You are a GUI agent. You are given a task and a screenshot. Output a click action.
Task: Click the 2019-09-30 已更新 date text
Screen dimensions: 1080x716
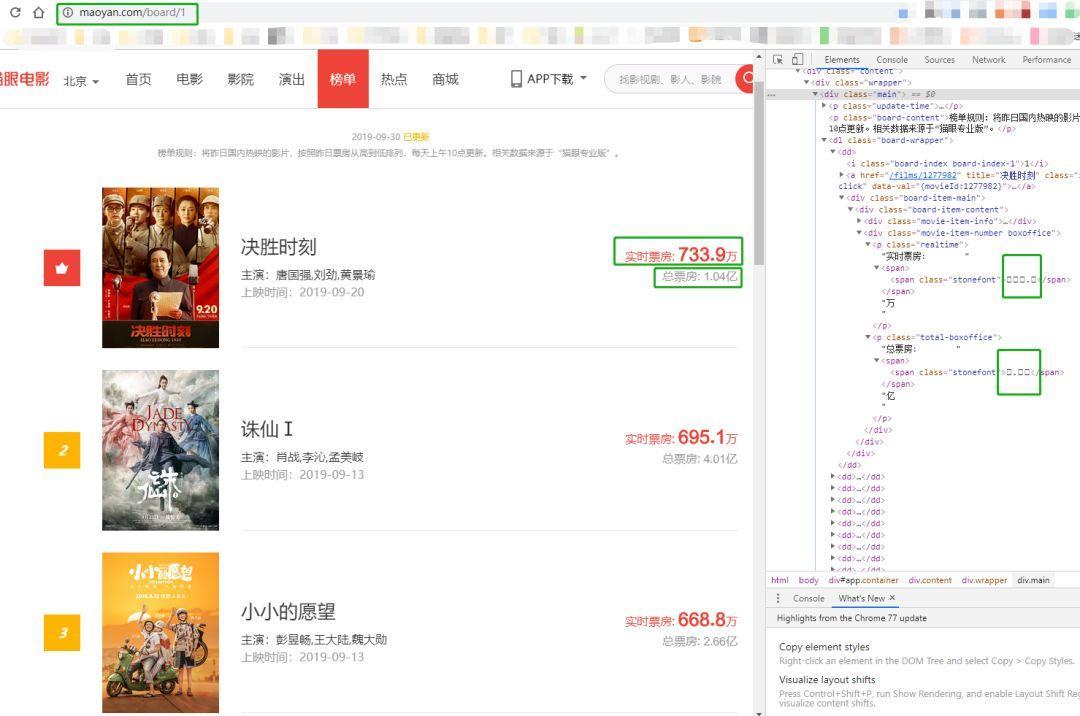(391, 137)
